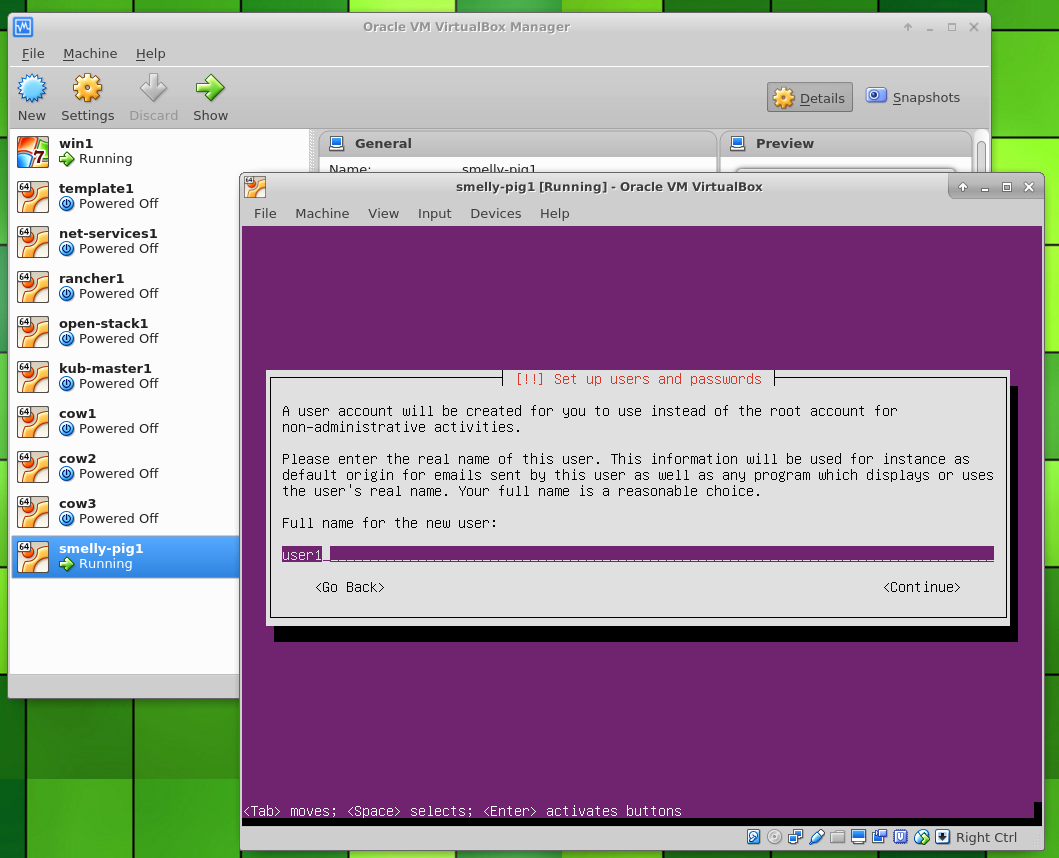1059x858 pixels.
Task: Click the Manager details pane scrollbar
Action: click(981, 155)
